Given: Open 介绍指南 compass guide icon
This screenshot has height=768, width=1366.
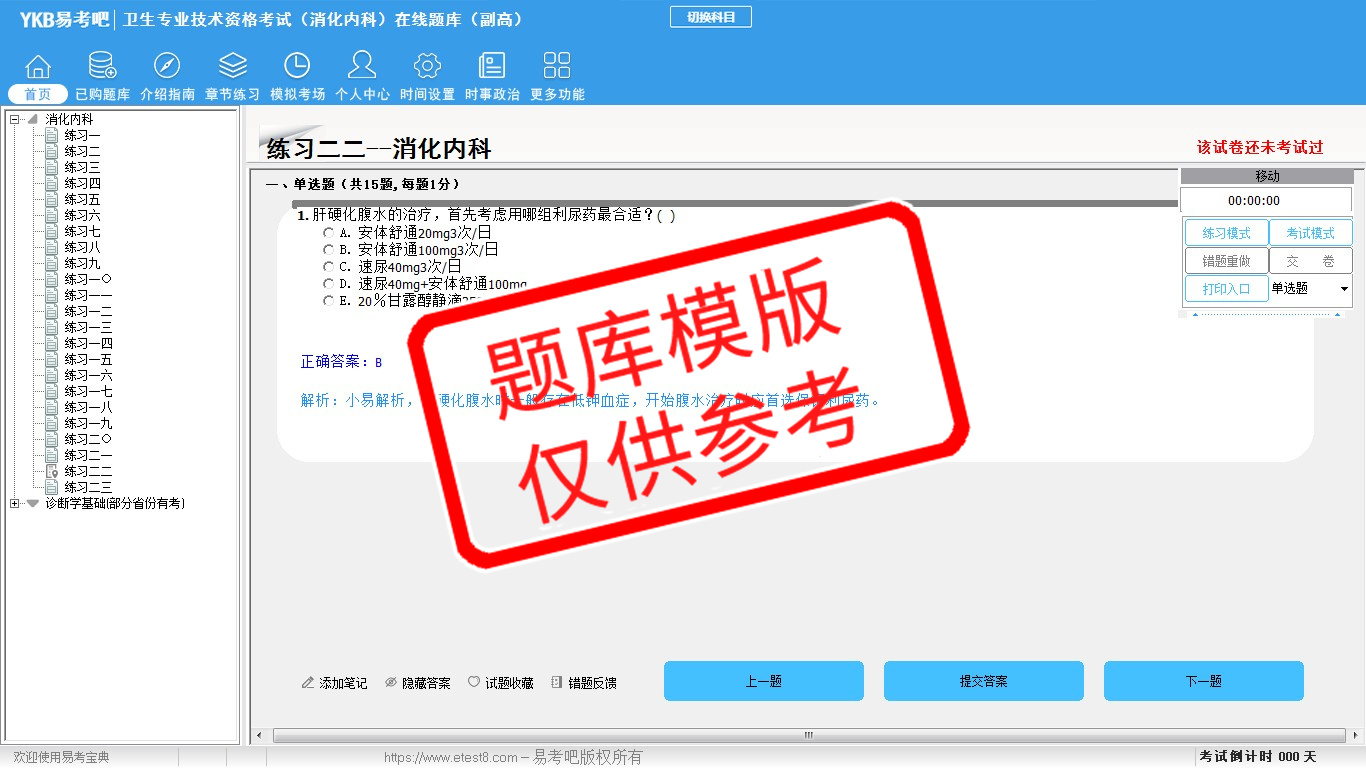Looking at the screenshot, I should point(167,67).
